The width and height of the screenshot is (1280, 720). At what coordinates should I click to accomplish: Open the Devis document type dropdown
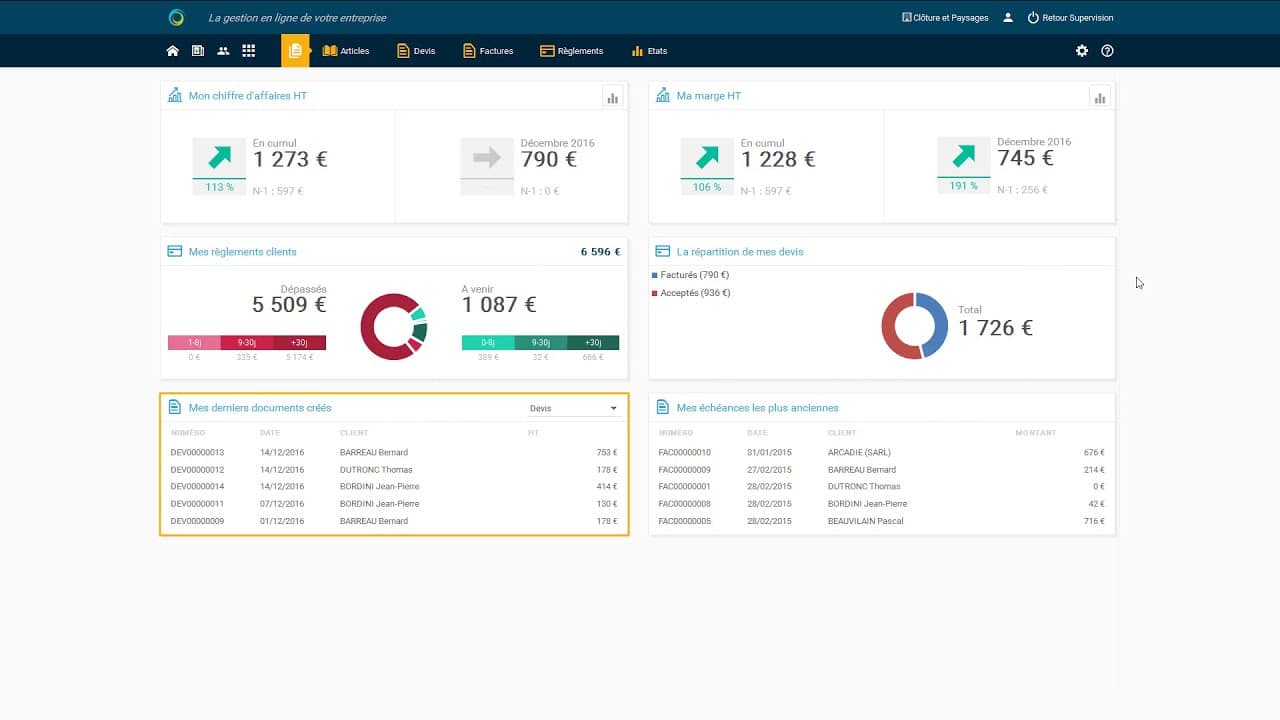click(x=573, y=407)
